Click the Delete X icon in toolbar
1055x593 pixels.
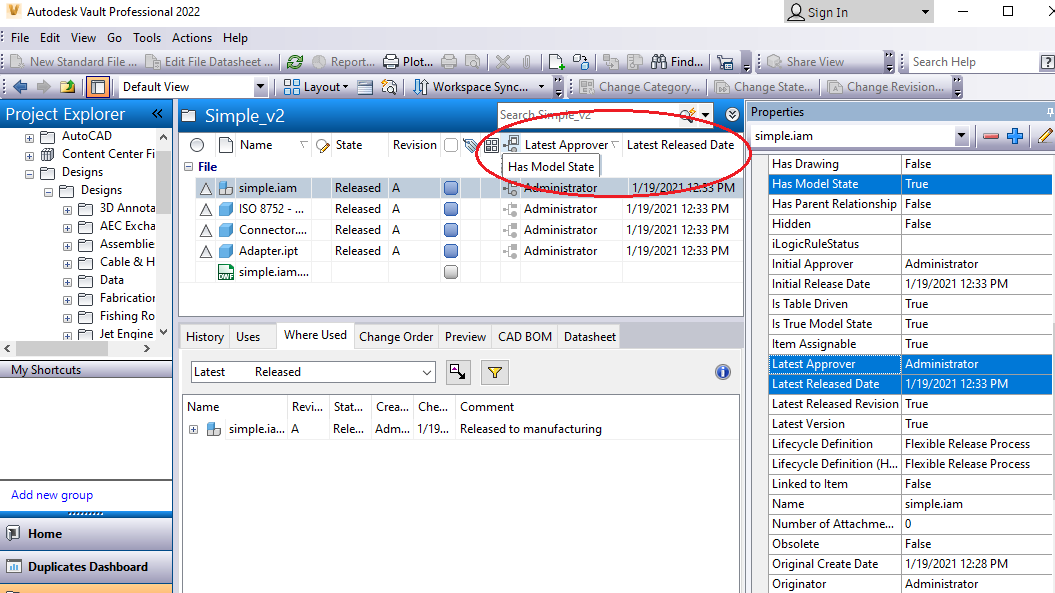point(503,62)
